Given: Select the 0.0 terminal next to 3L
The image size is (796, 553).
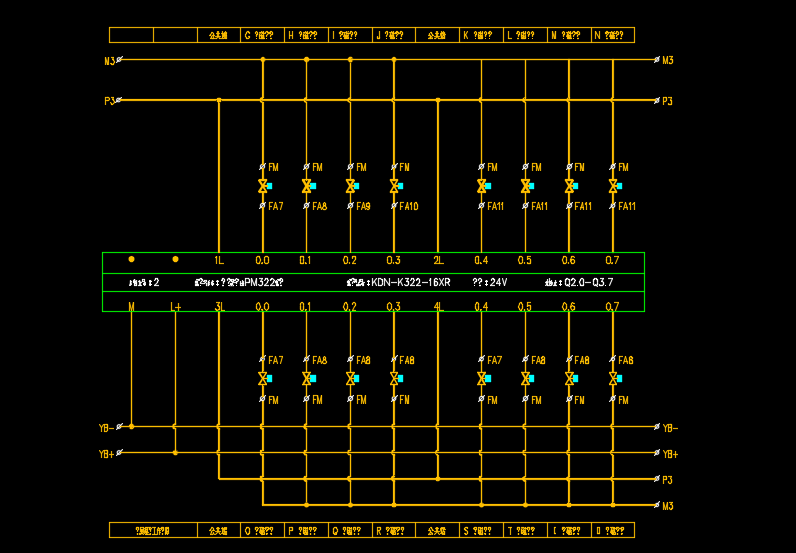Looking at the screenshot, I should tap(262, 307).
